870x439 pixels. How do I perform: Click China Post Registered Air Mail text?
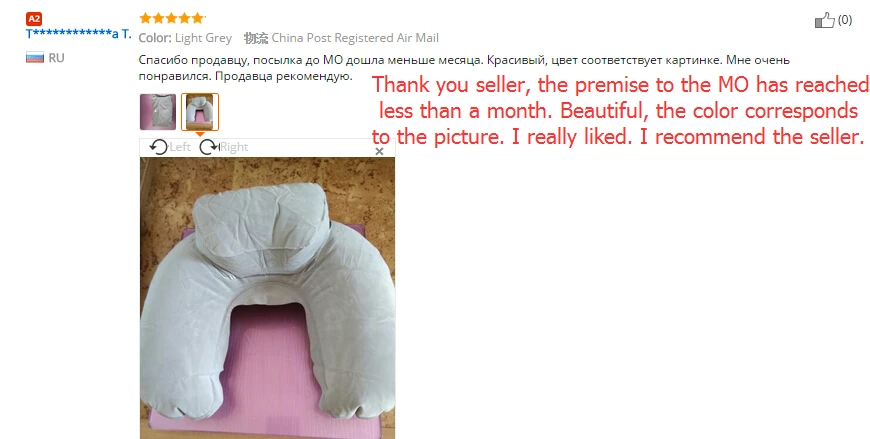point(355,38)
